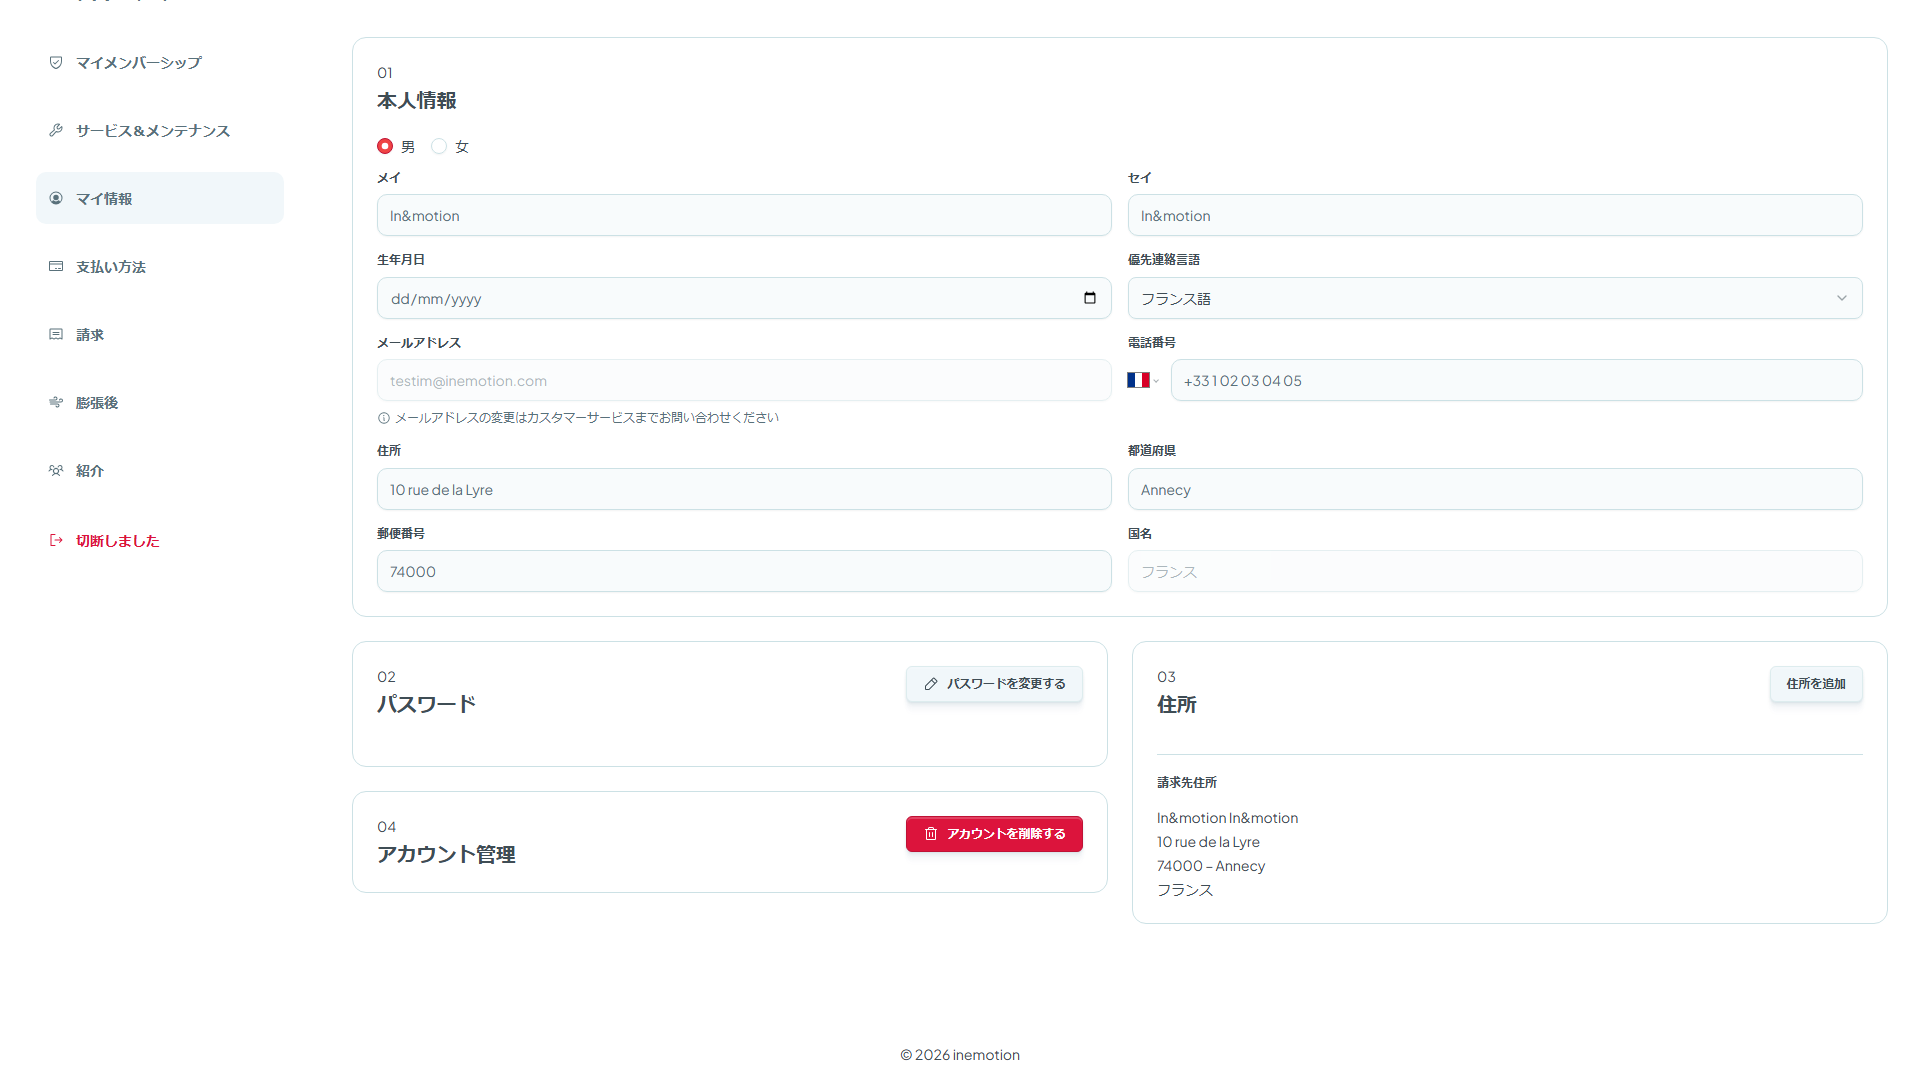Click the trash icon on アカウントを削除する

[x=931, y=834]
